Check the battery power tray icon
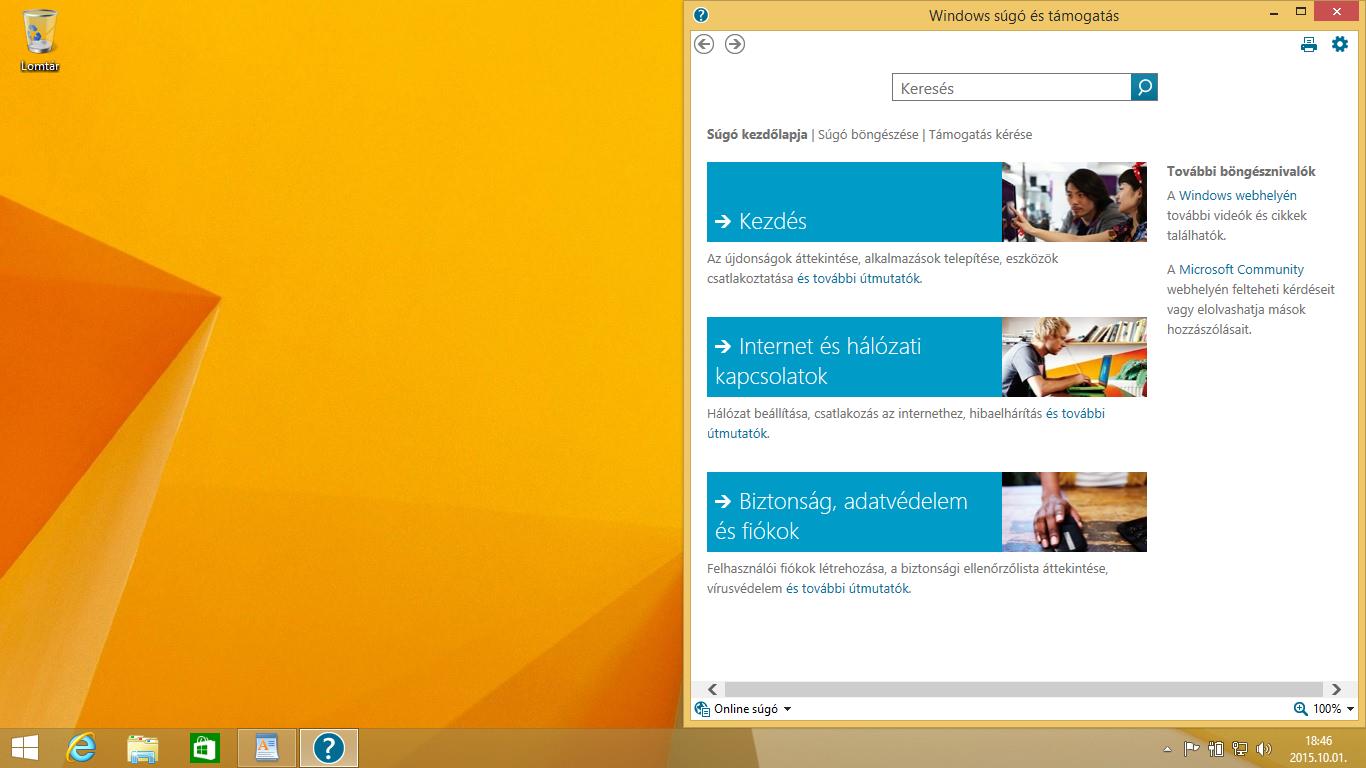 [x=1216, y=748]
